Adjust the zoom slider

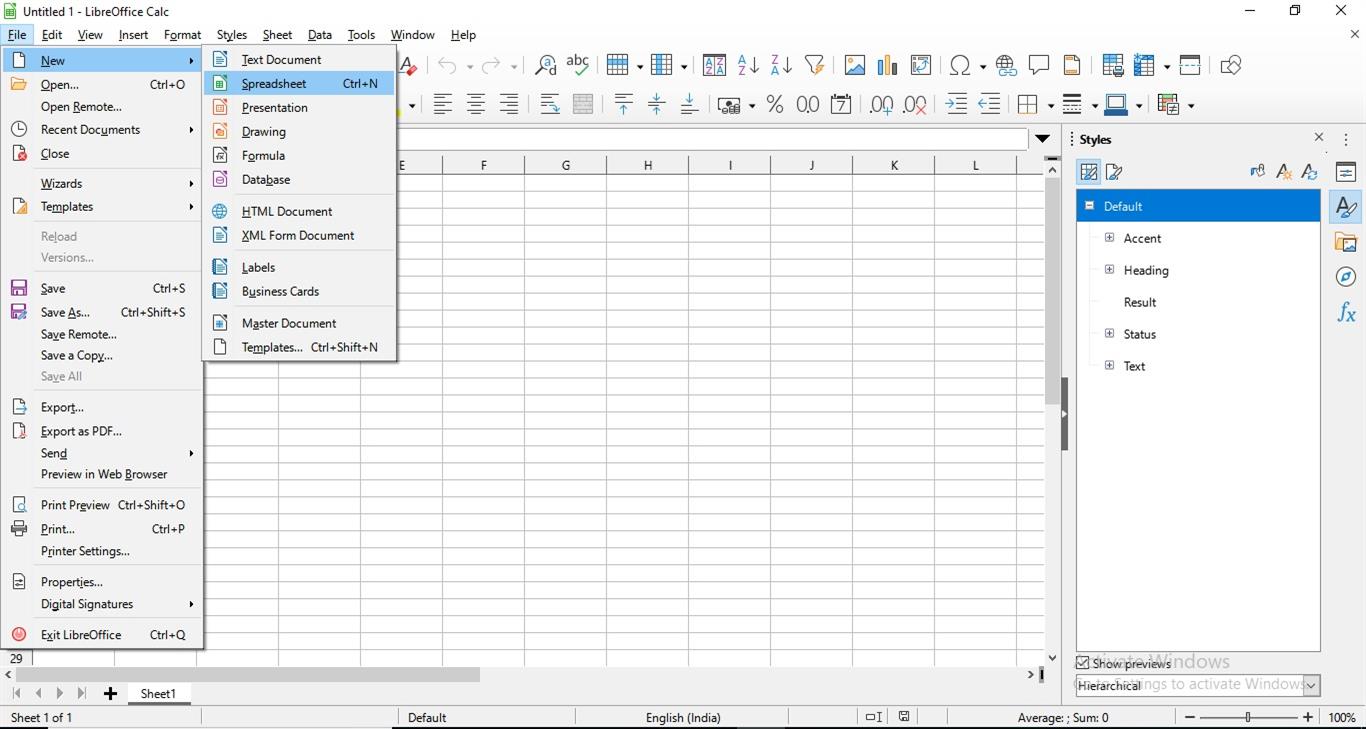click(1248, 717)
